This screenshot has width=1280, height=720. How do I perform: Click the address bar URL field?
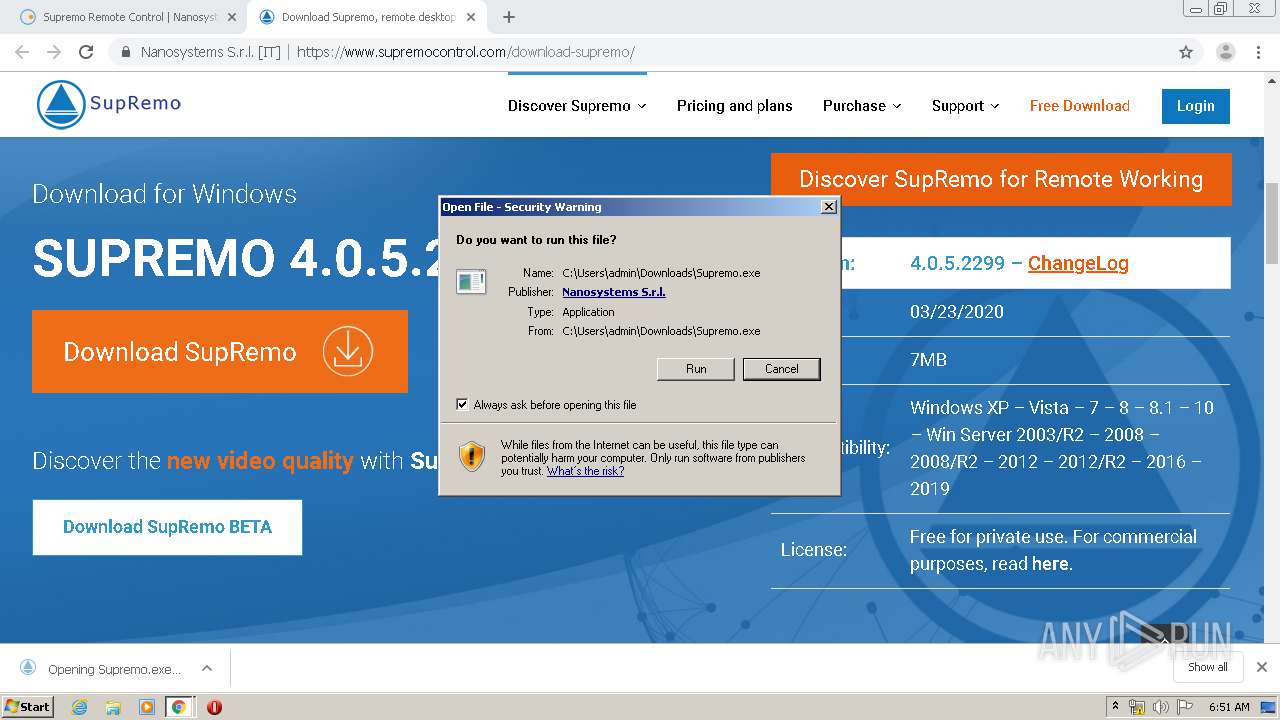coord(640,52)
